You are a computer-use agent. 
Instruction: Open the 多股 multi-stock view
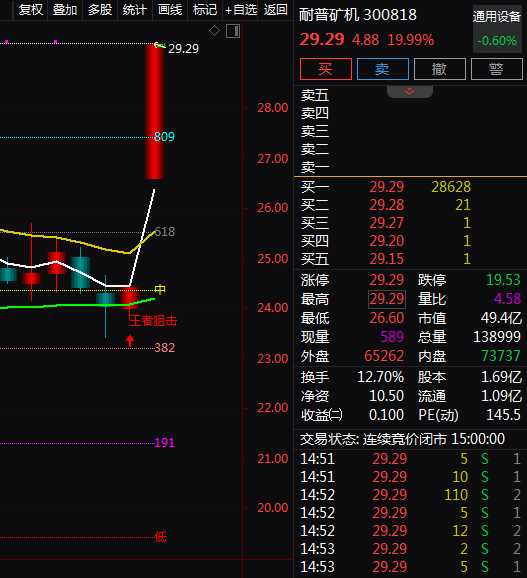tap(100, 10)
